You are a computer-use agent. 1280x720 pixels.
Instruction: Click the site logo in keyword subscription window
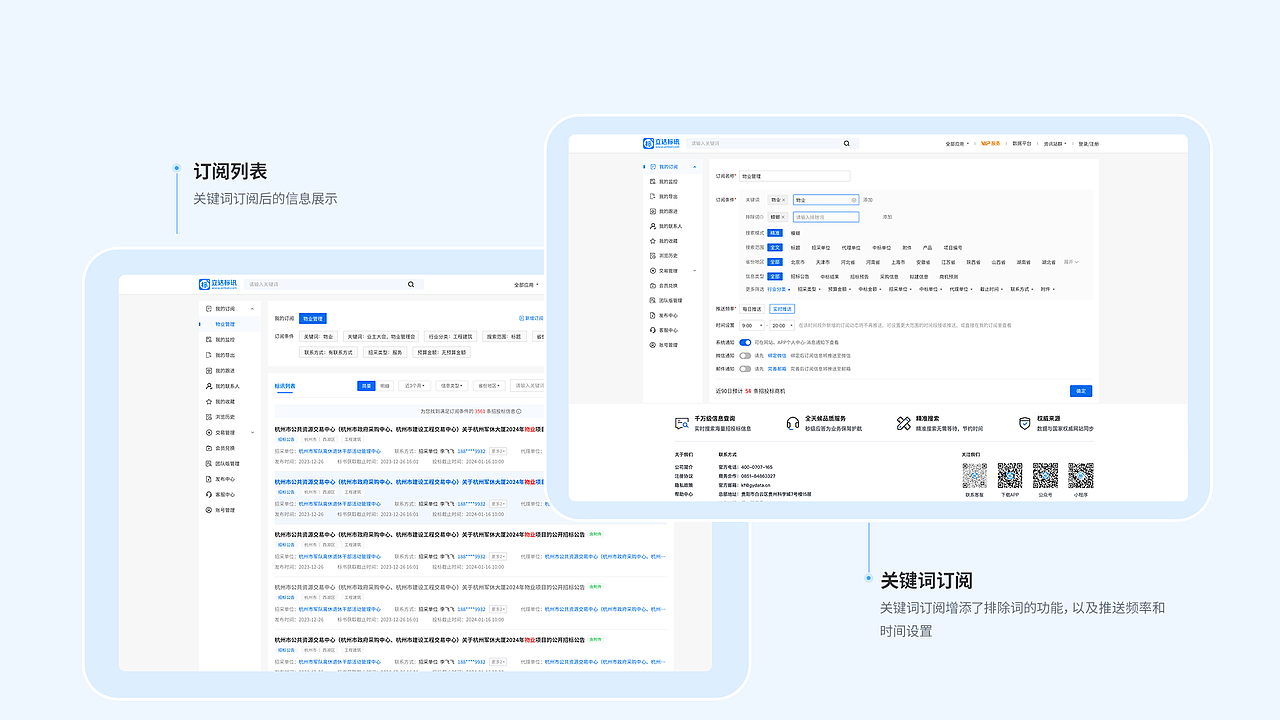(661, 143)
